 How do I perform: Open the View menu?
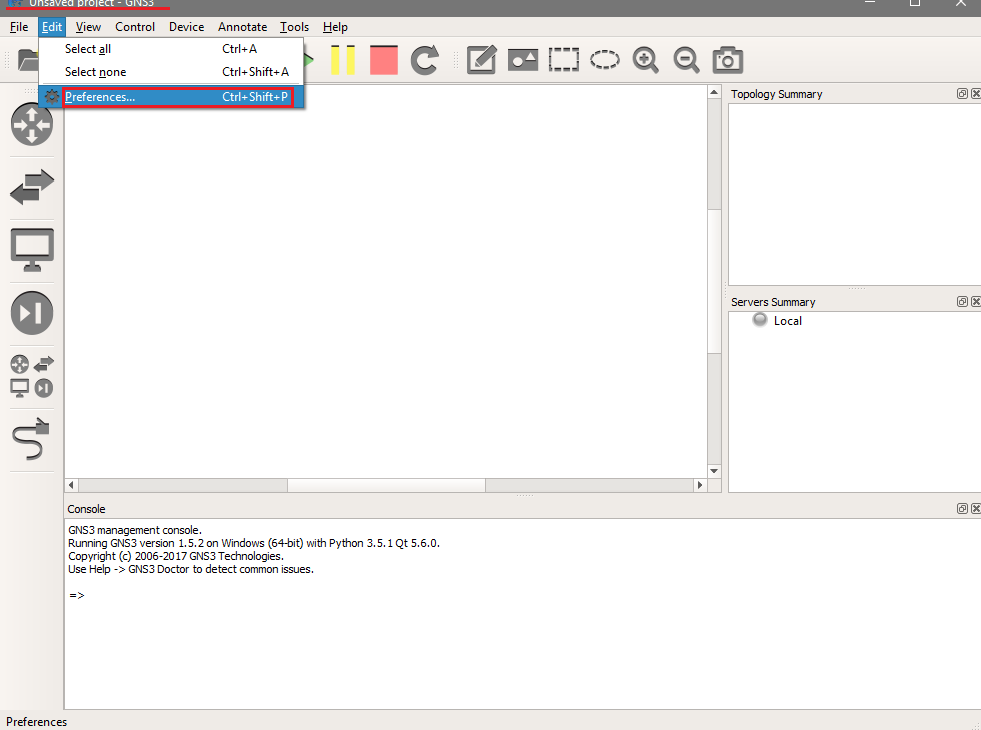tap(88, 27)
